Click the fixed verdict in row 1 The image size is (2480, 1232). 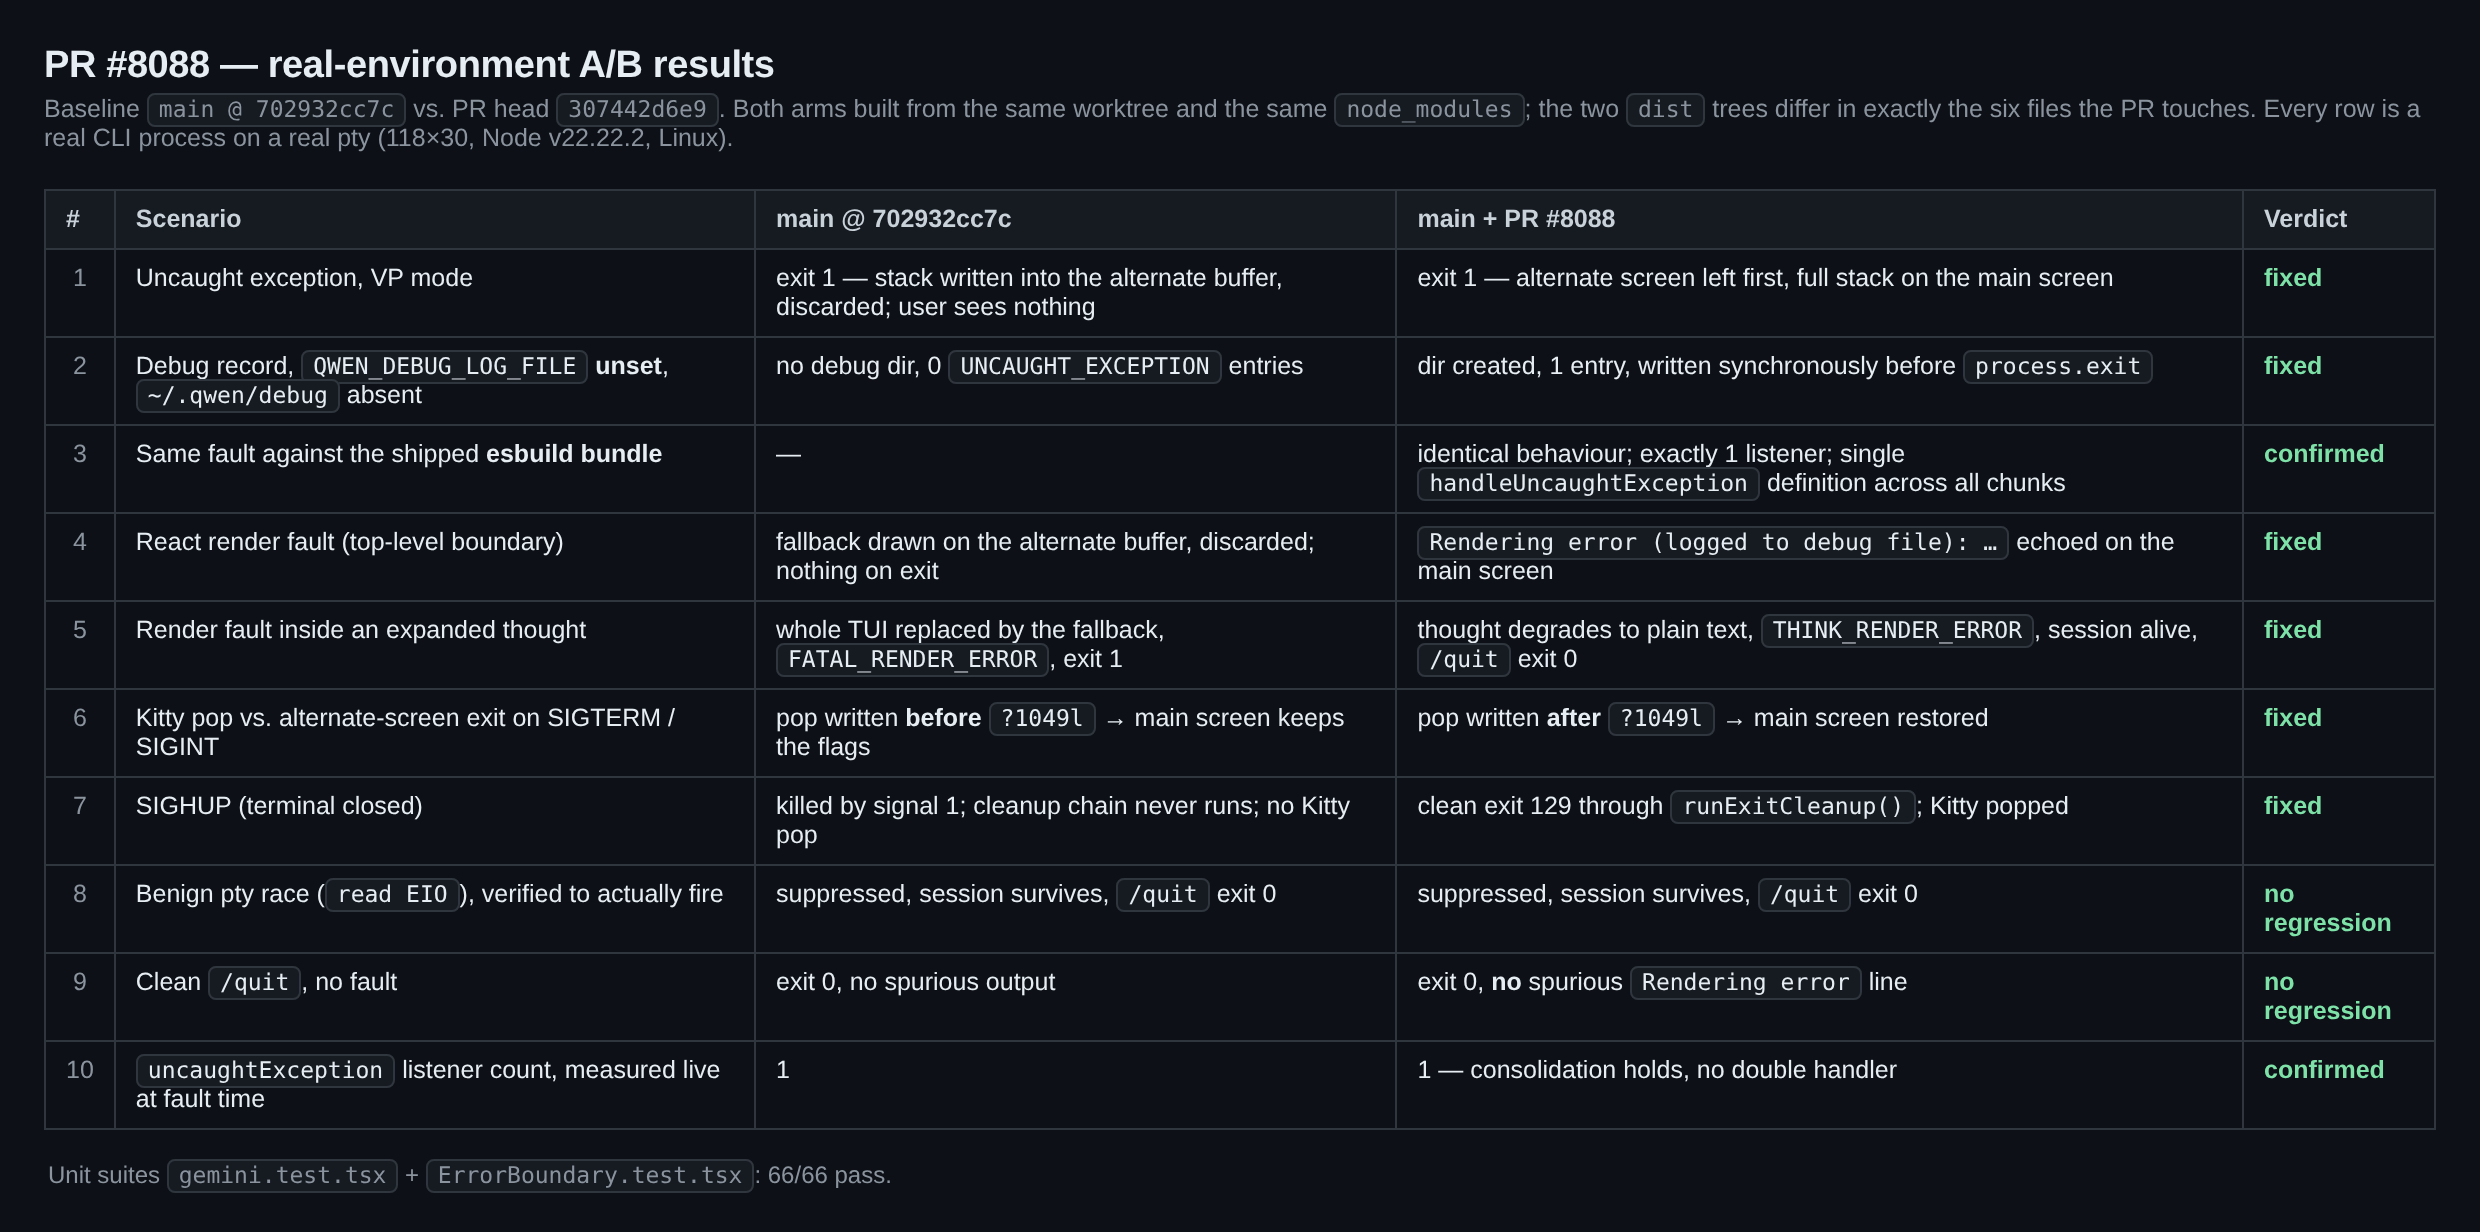tap(2292, 278)
